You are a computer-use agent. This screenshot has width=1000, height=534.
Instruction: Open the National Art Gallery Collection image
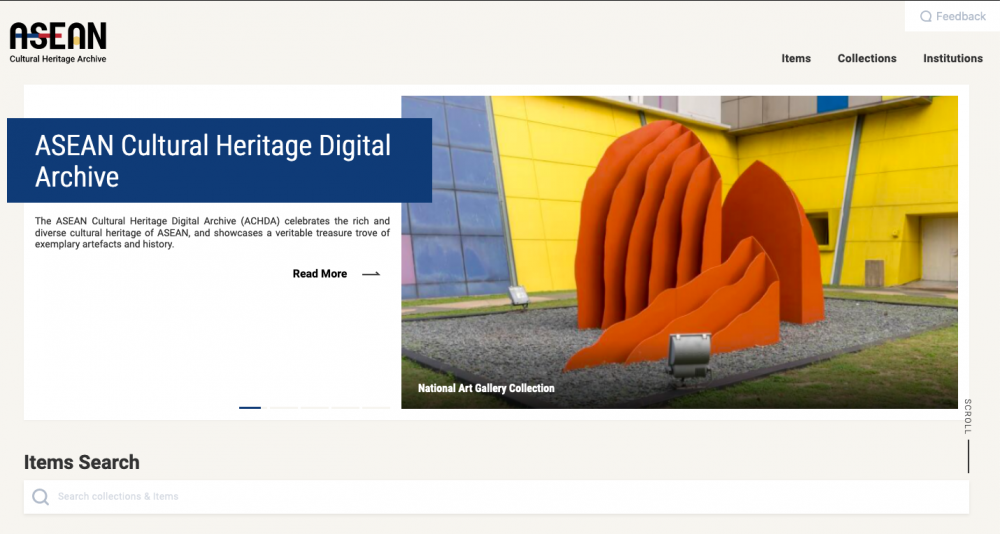(679, 252)
